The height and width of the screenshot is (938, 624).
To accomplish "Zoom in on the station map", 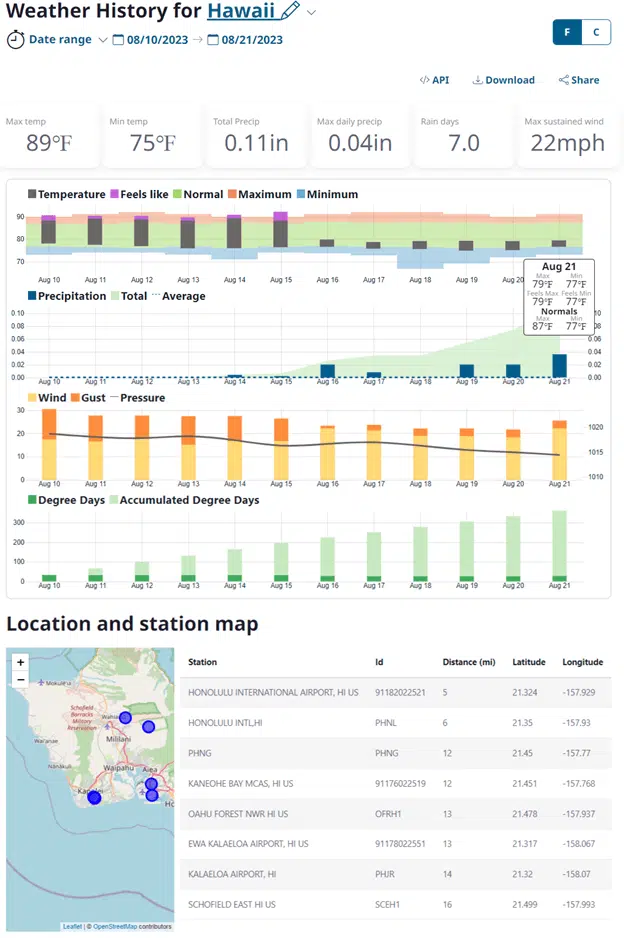I will point(21,662).
